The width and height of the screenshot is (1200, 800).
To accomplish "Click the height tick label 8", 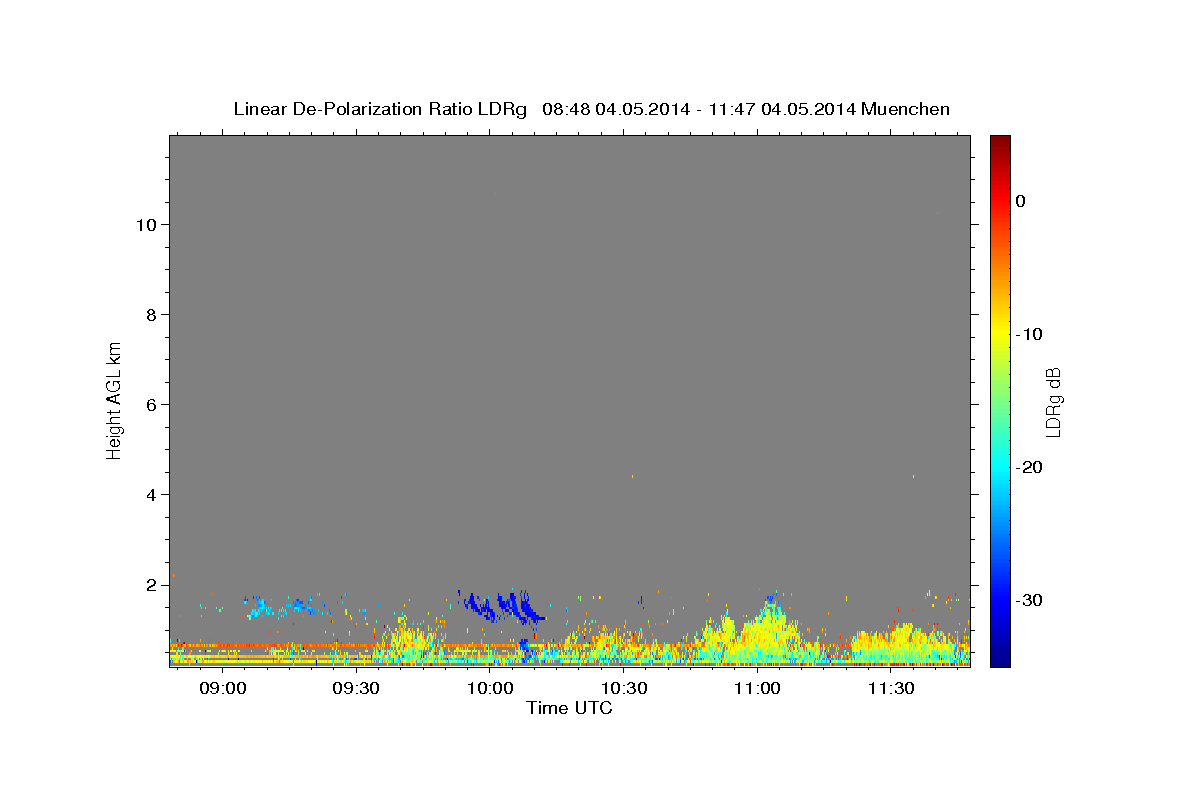I will tap(151, 315).
